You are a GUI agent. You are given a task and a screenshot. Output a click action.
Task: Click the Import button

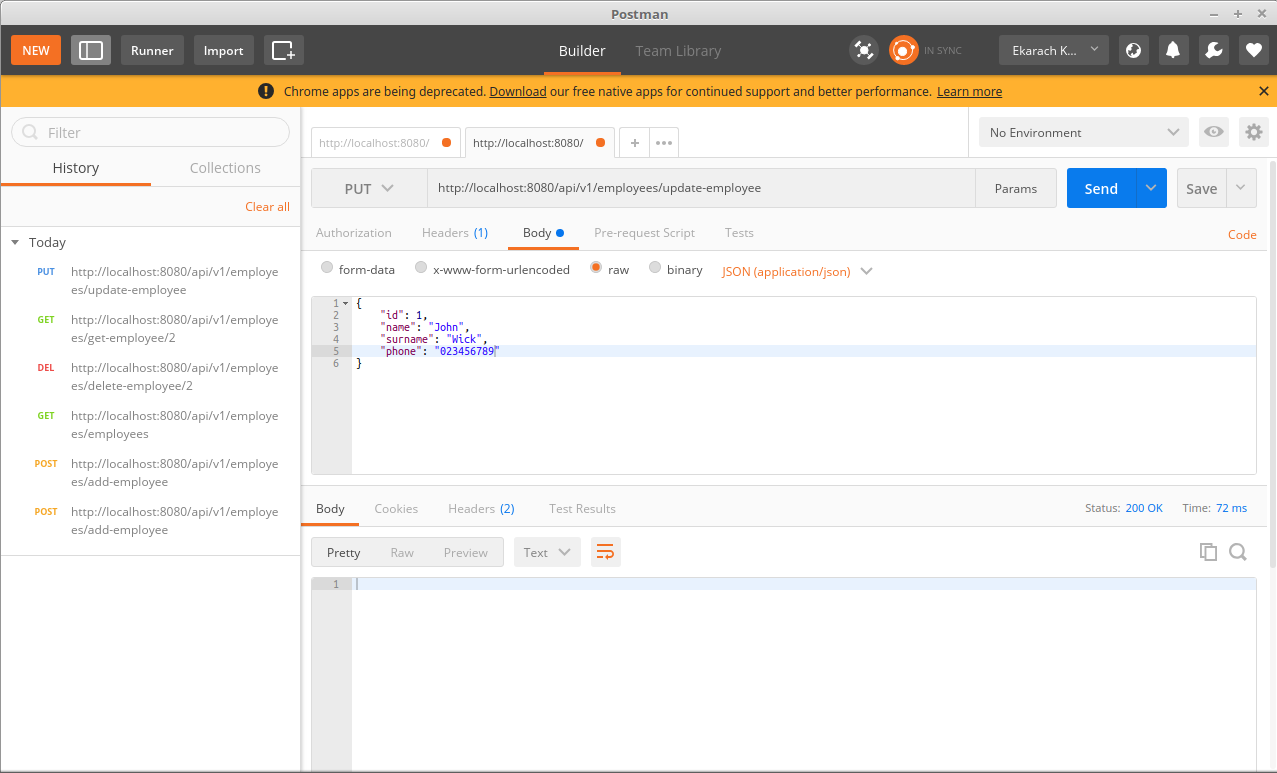pos(223,50)
